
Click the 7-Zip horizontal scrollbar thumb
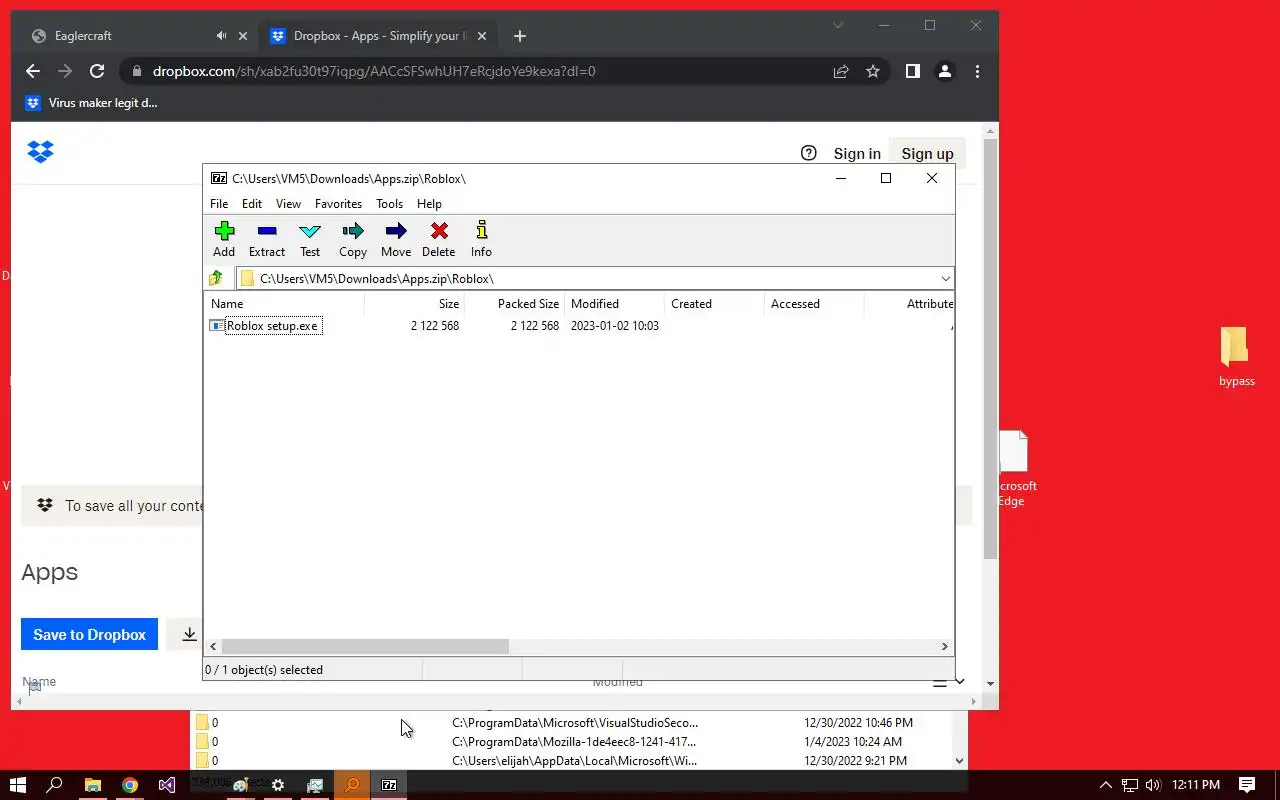tap(365, 647)
